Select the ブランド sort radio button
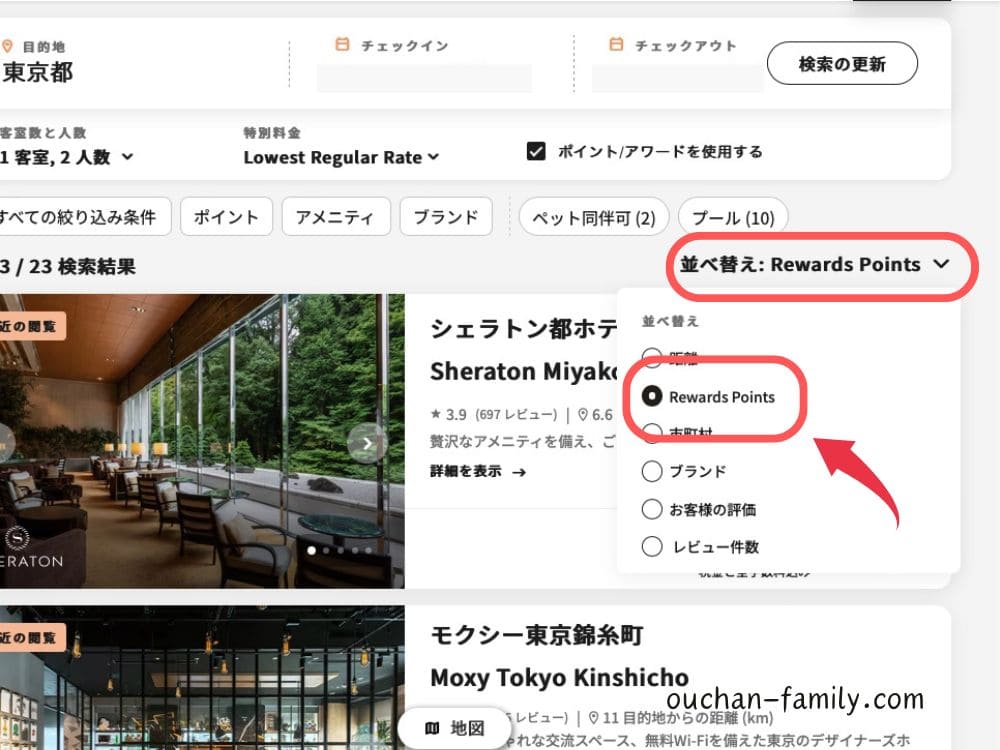1000x750 pixels. [x=652, y=471]
